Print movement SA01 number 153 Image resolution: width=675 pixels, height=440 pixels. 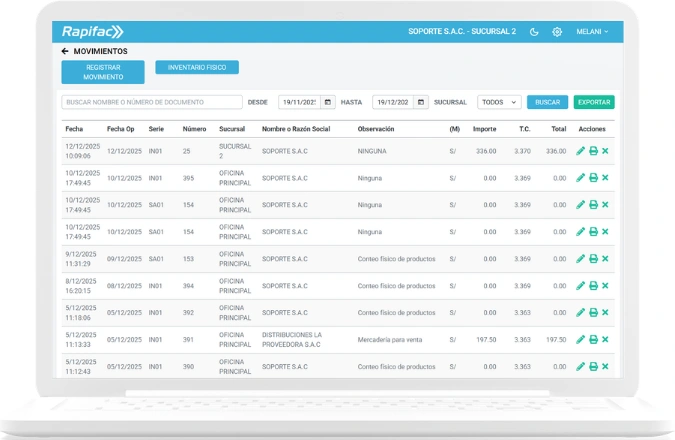(x=593, y=259)
